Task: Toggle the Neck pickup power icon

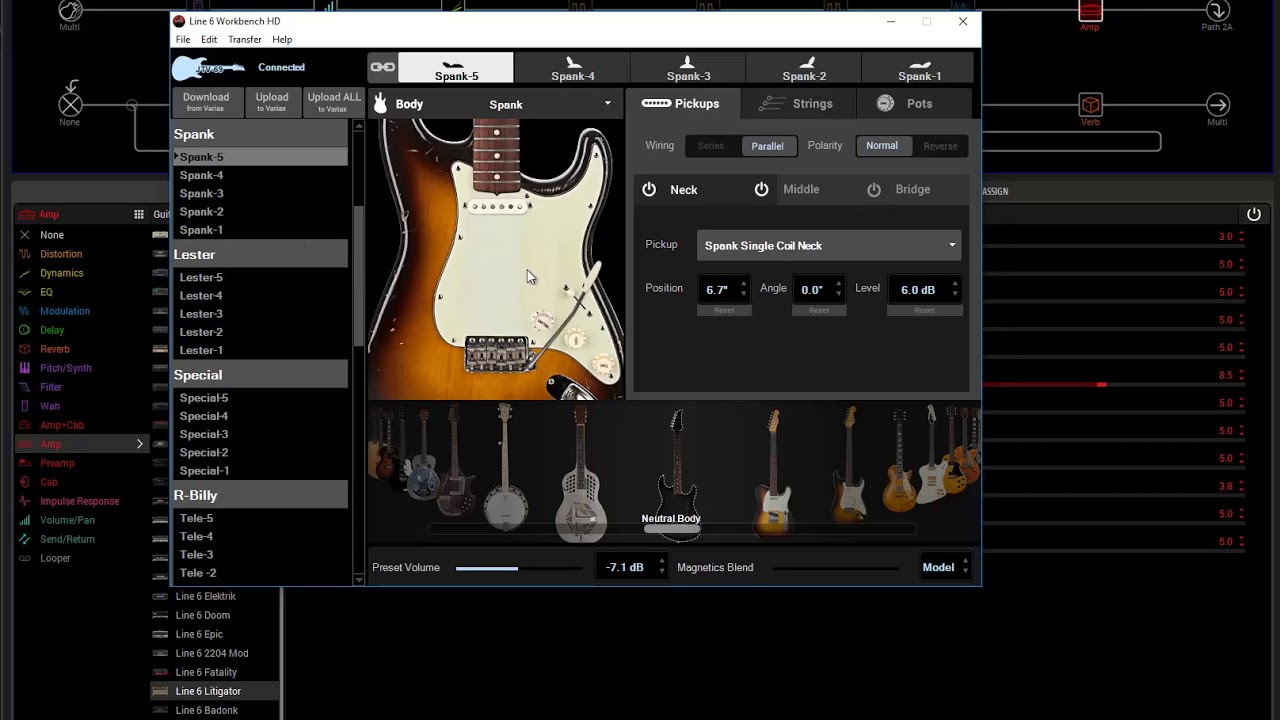Action: tap(649, 189)
